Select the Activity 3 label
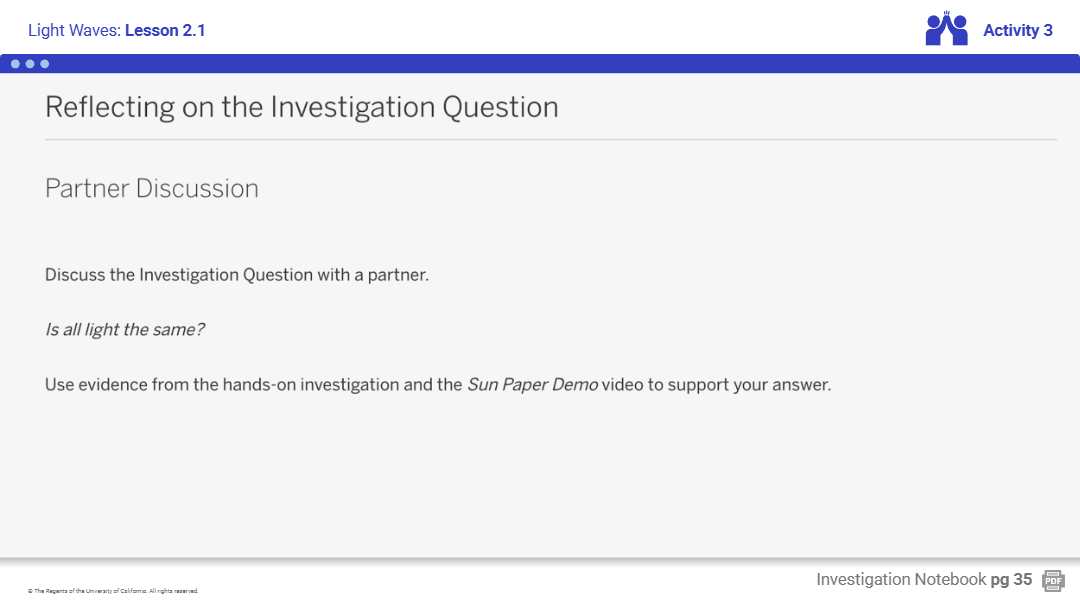 coord(1017,30)
